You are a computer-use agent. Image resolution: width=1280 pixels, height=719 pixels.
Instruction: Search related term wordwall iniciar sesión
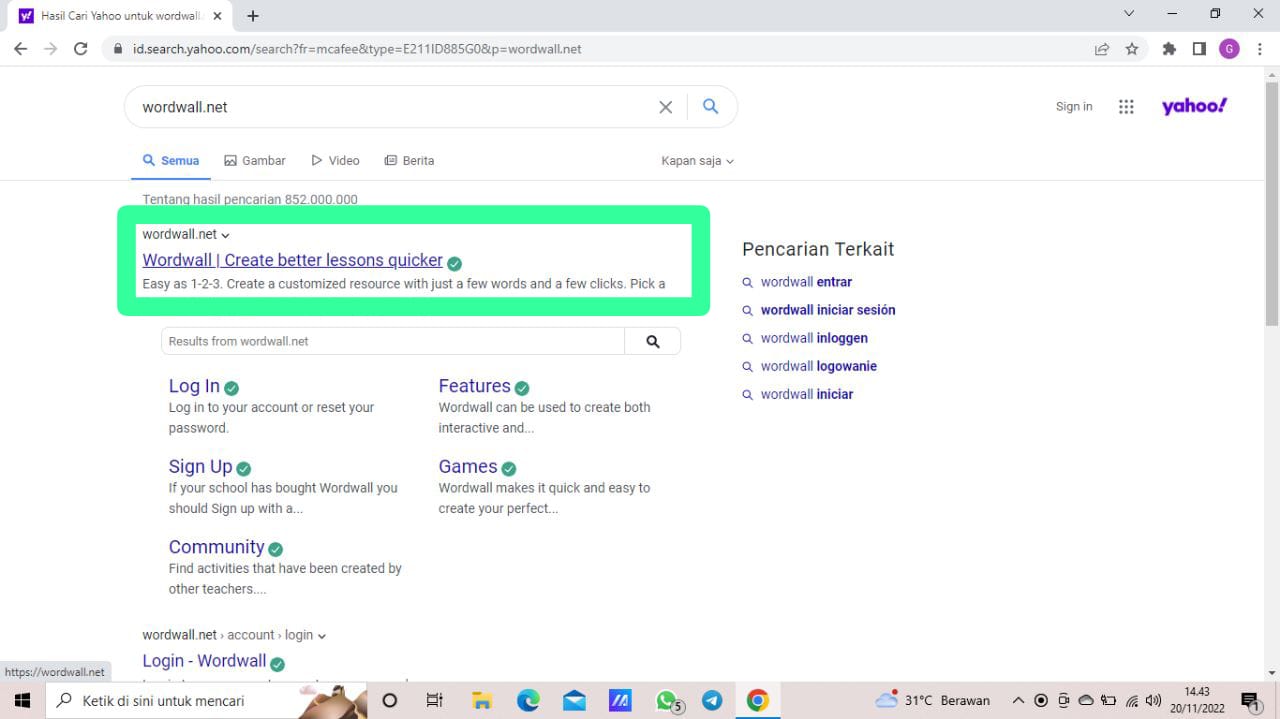(828, 310)
